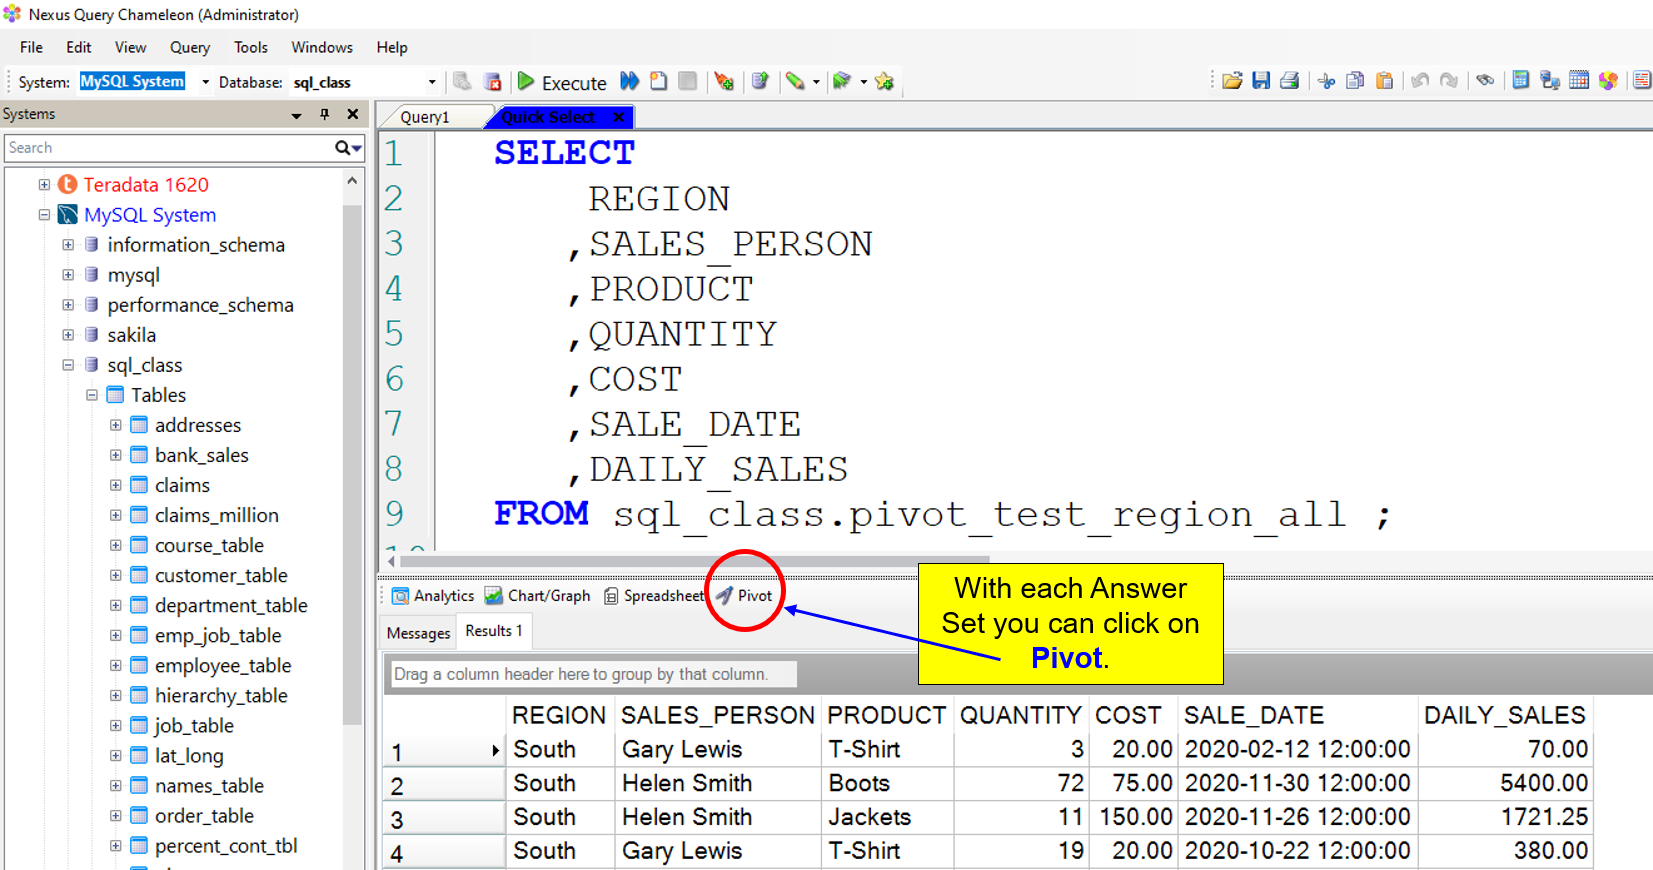Select the Results 1 tab
Screen dimensions: 1653x870
coord(494,631)
